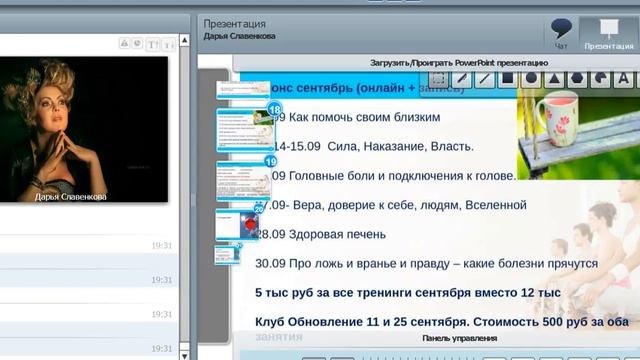
Task: Pick the pie-sector shape tool
Action: pos(600,78)
